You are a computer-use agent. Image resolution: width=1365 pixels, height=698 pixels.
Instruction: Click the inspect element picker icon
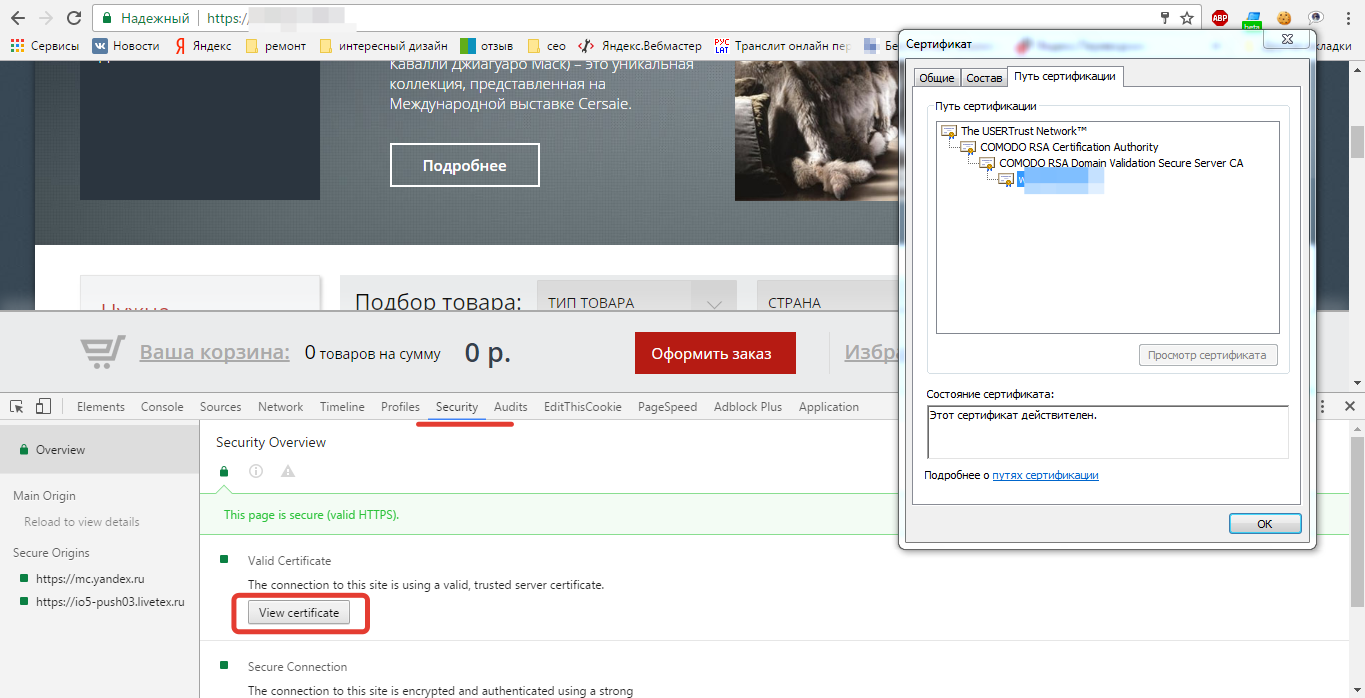click(x=17, y=407)
